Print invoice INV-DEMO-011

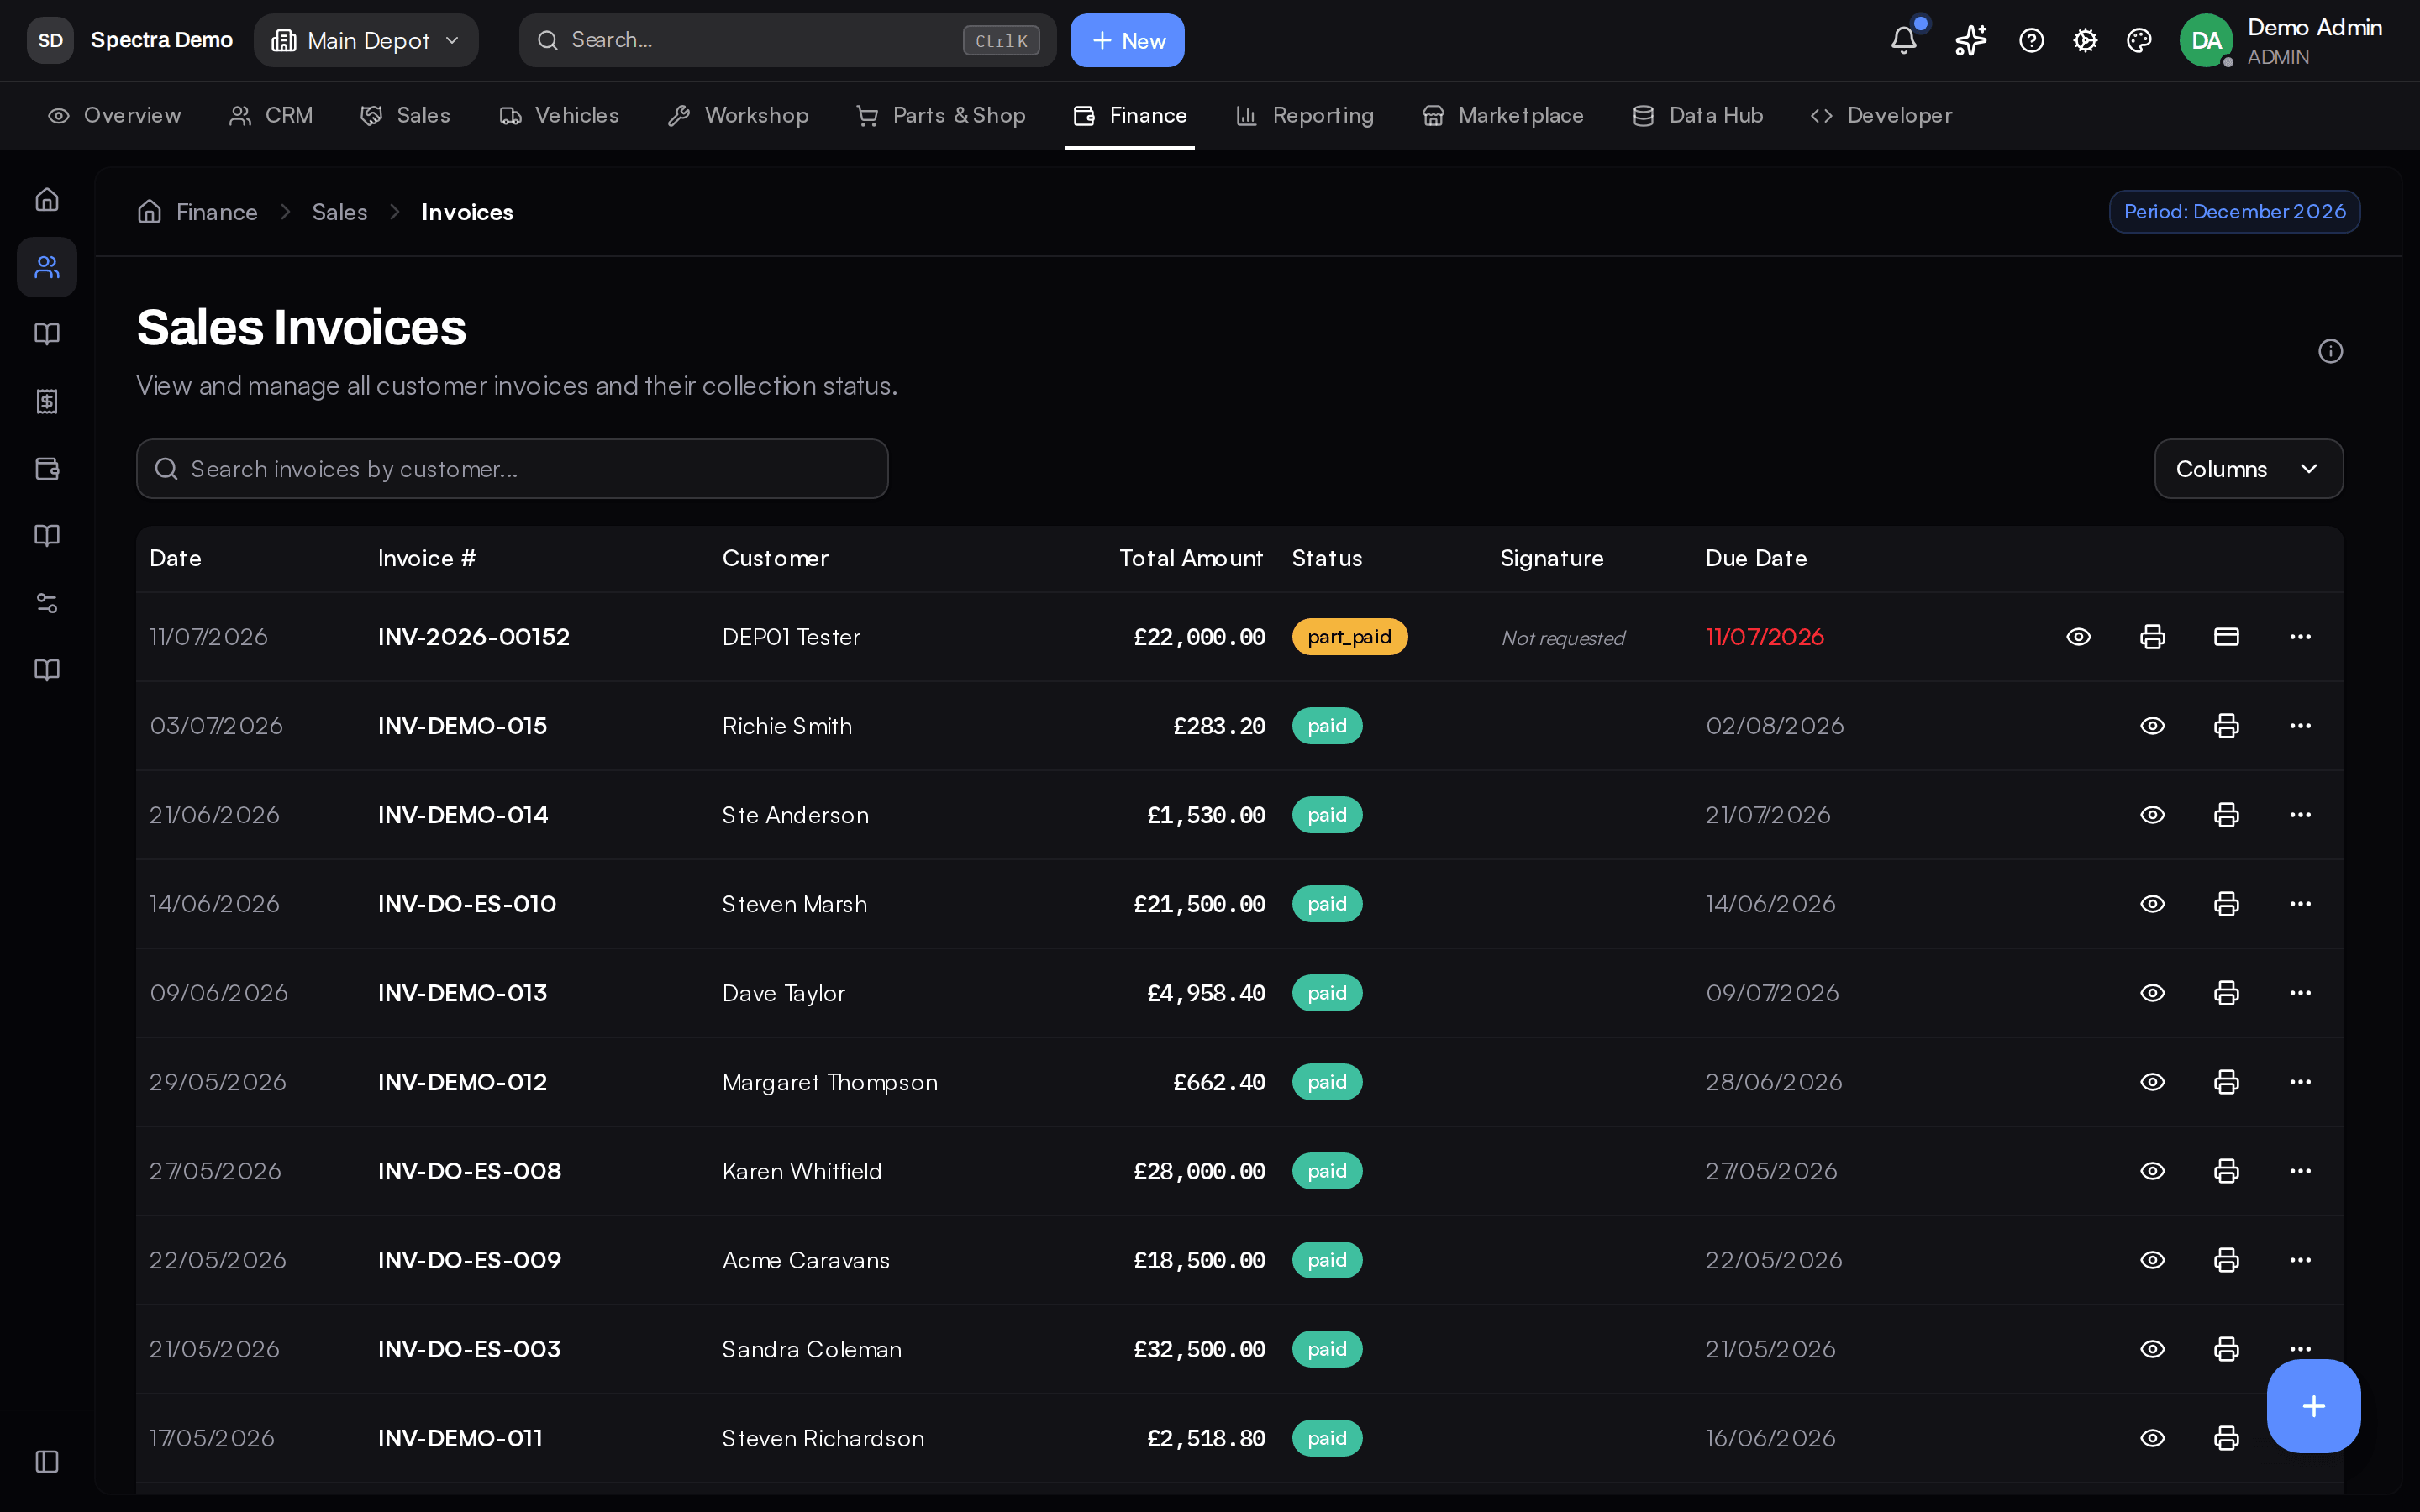(x=2226, y=1438)
